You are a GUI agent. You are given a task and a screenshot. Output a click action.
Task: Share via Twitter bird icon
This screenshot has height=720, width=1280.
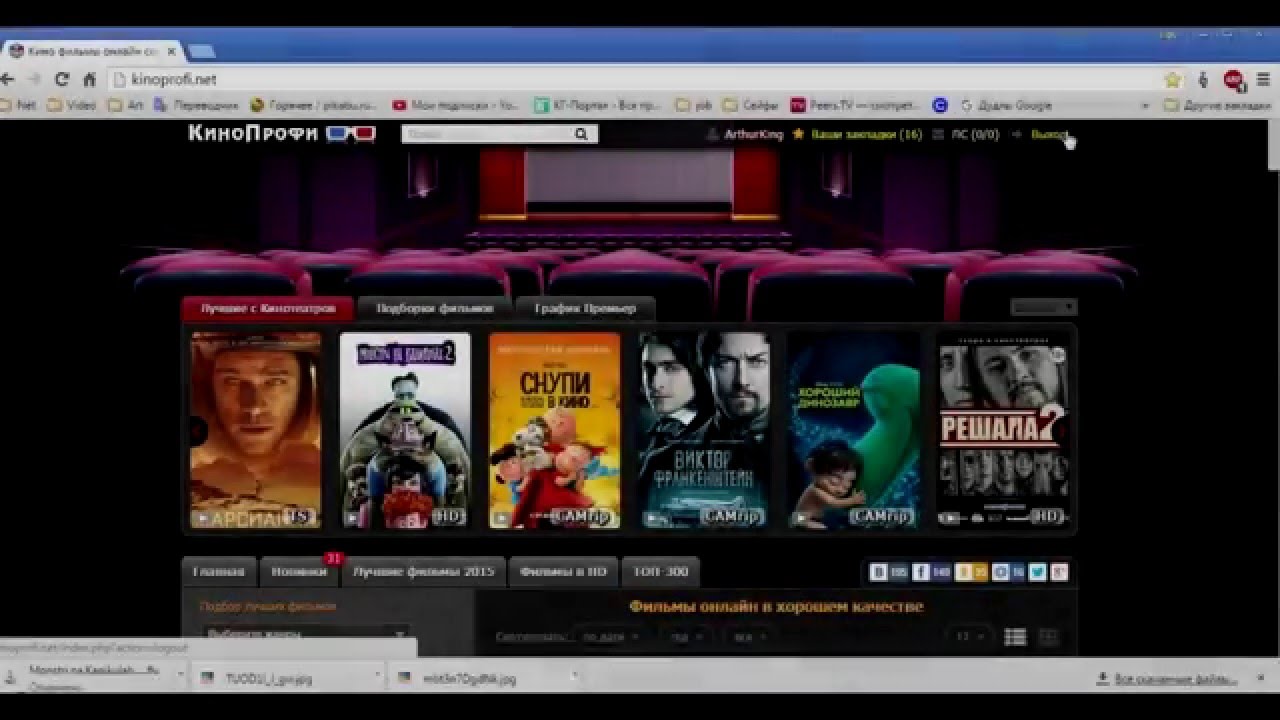(1038, 572)
